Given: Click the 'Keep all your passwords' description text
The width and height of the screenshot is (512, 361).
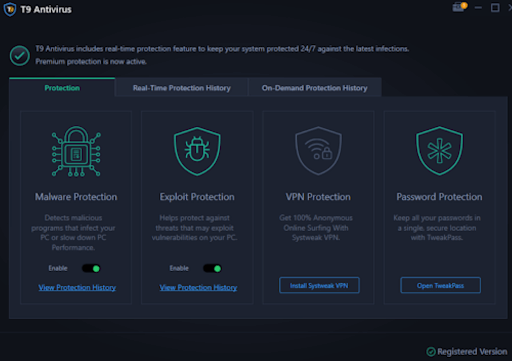Looking at the screenshot, I should [437, 228].
